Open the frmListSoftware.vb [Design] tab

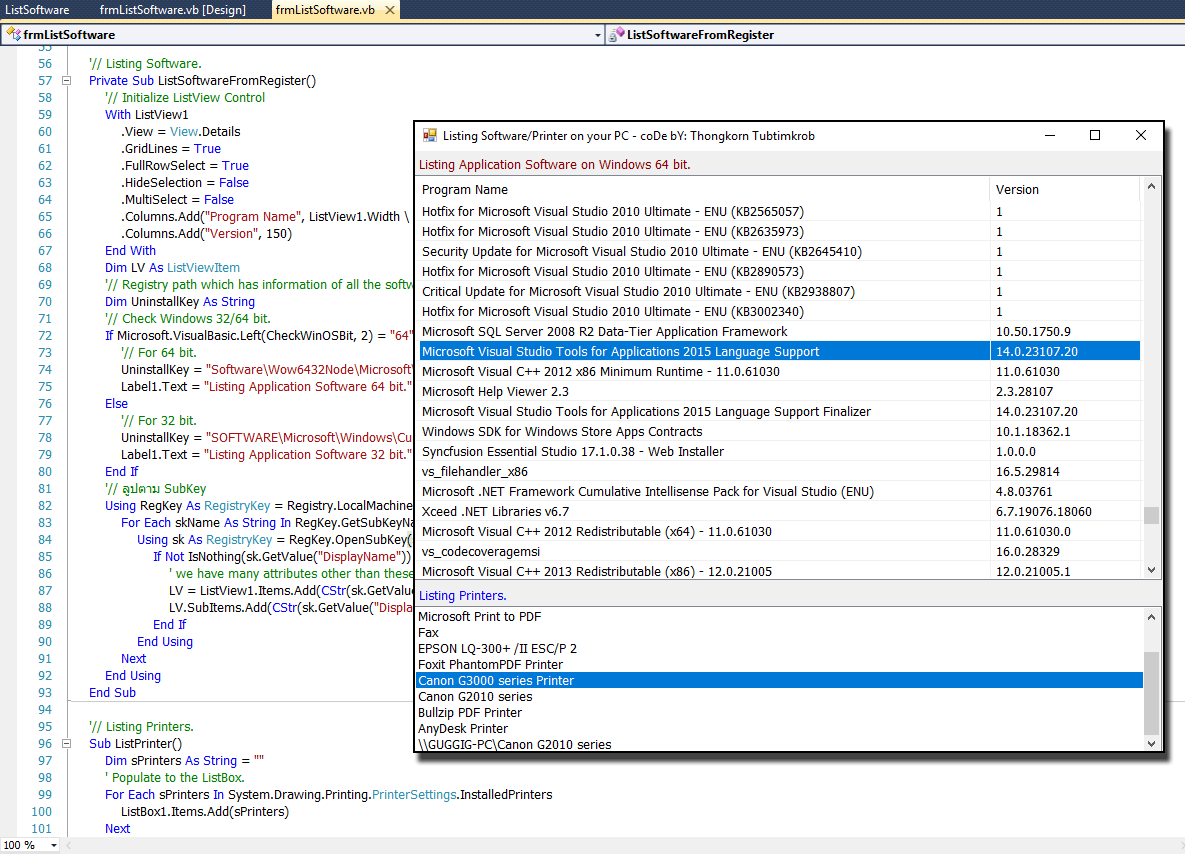(172, 10)
